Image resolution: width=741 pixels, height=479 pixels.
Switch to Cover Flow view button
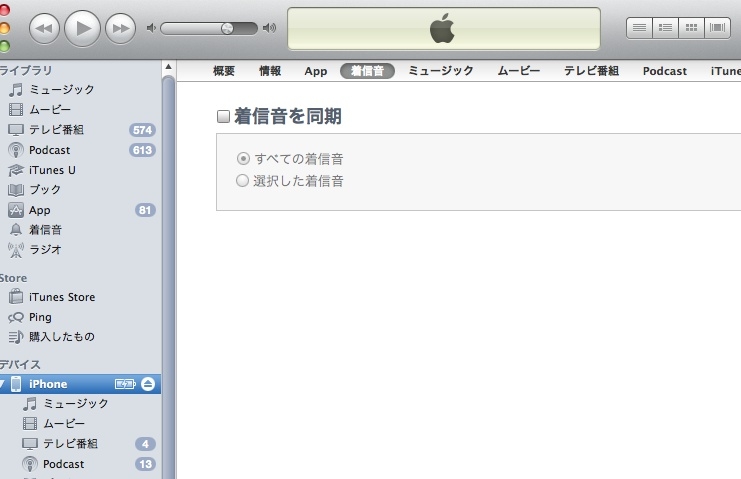click(x=717, y=28)
